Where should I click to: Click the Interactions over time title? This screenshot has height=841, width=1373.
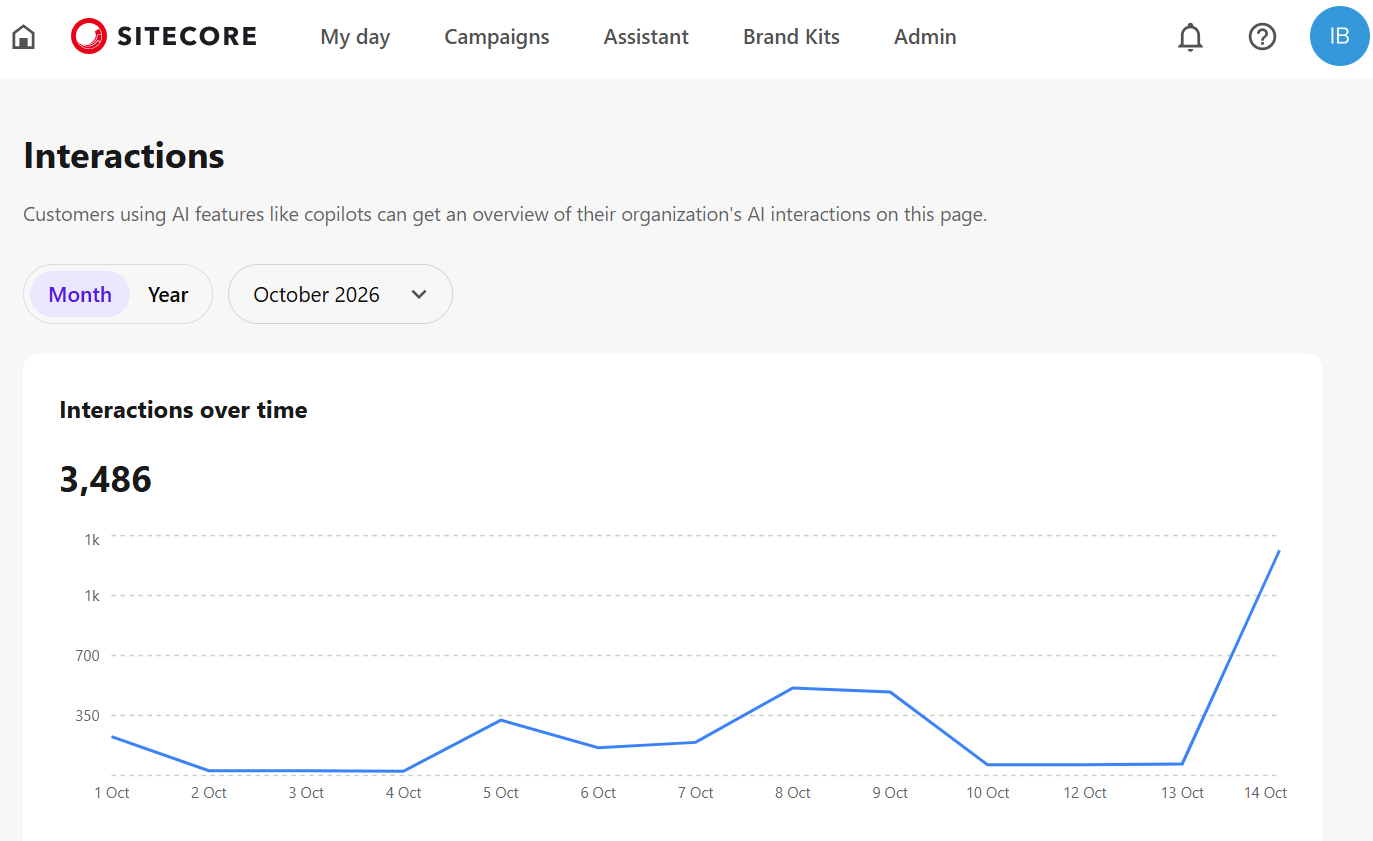tap(183, 410)
